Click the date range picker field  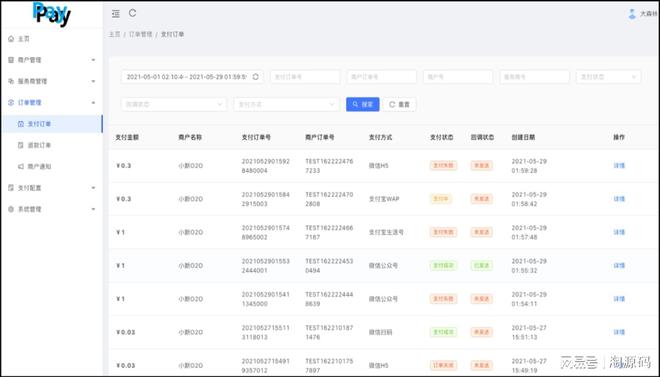pyautogui.click(x=192, y=77)
